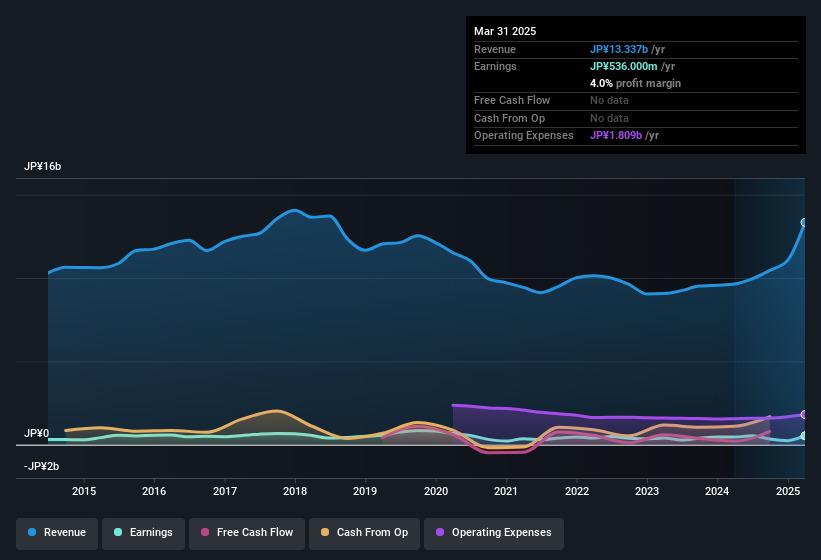Click the JP¥13.337b revenue value

(619, 49)
